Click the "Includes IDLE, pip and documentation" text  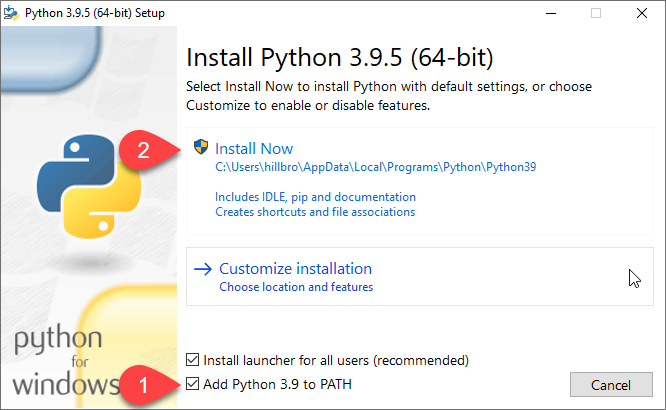pos(315,197)
